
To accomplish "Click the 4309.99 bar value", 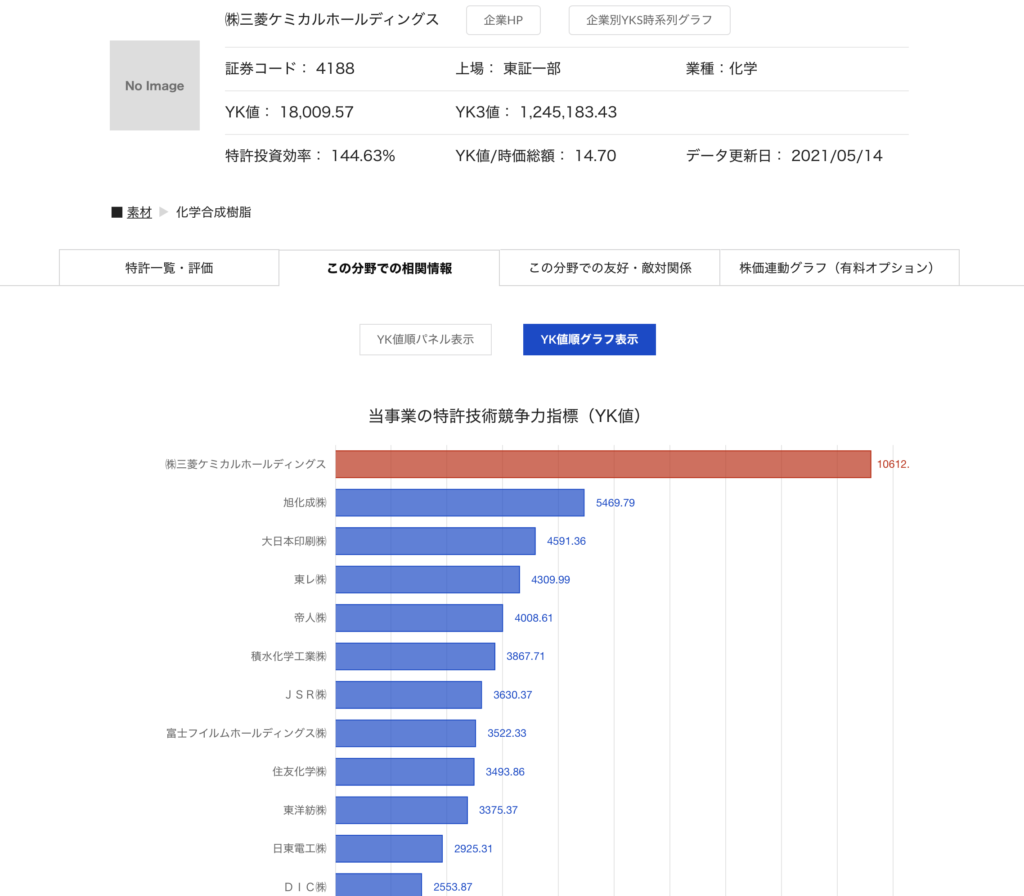I will [x=551, y=580].
